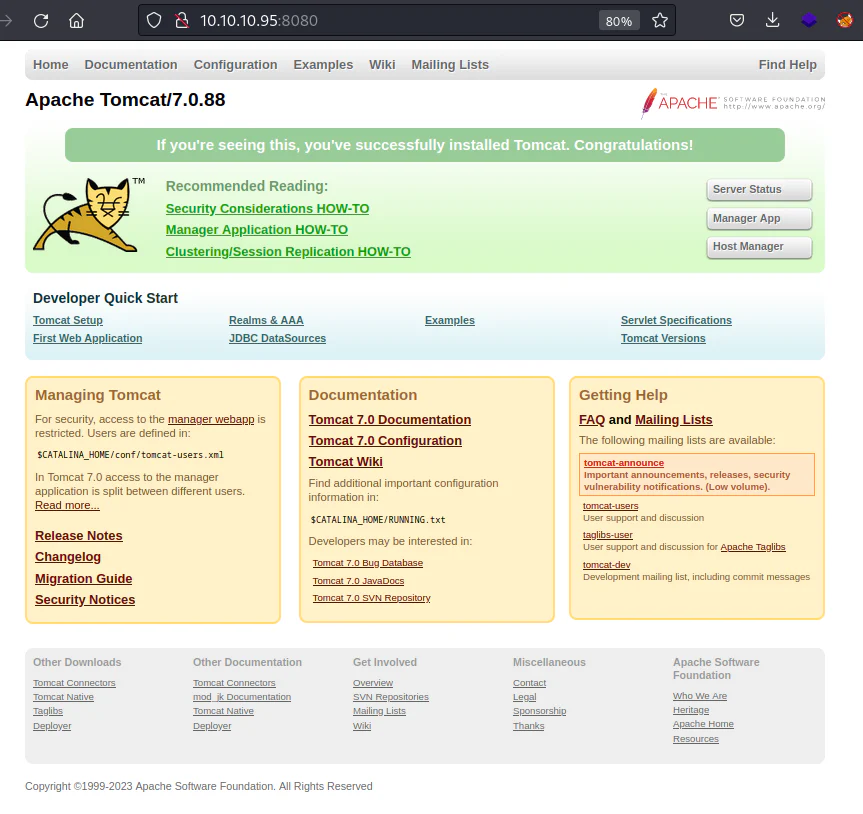
Task: Open the Apache Taglibs link
Action: click(x=753, y=547)
